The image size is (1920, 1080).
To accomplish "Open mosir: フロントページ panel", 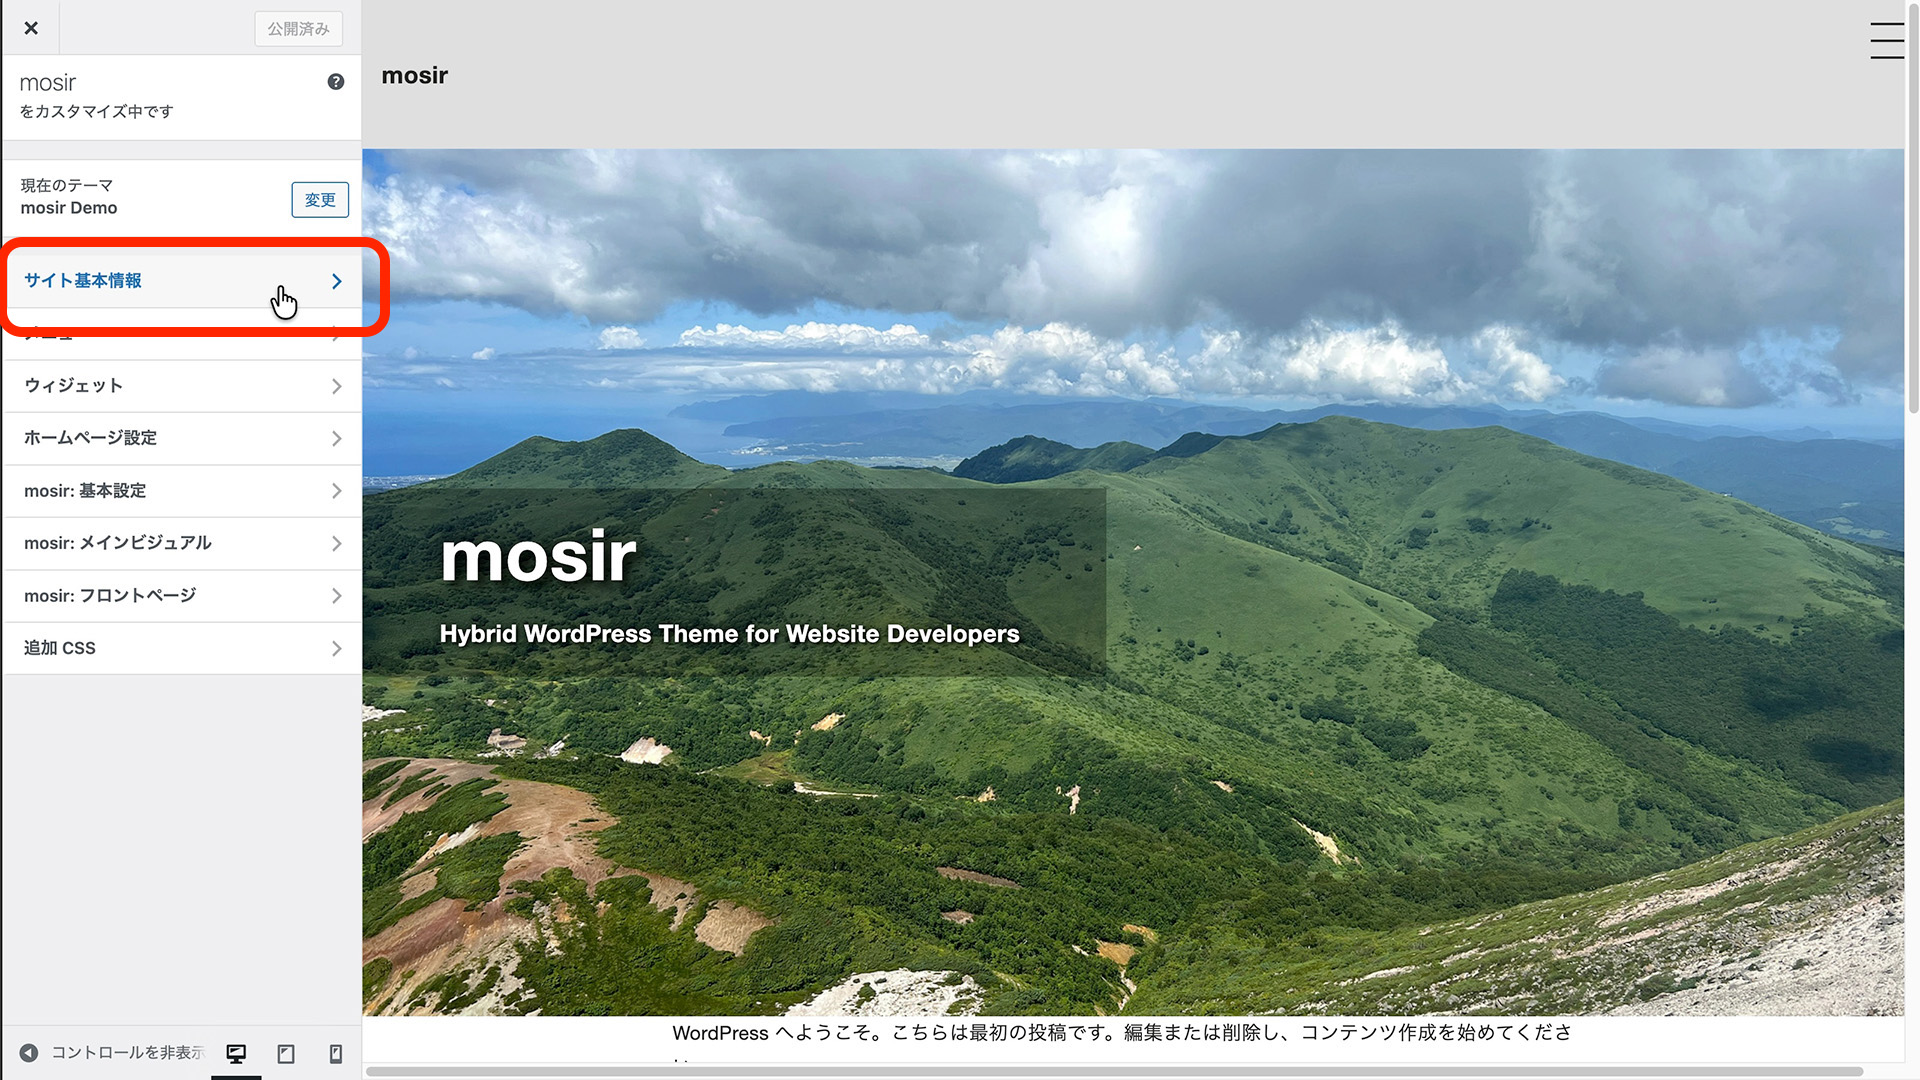I will pos(110,596).
